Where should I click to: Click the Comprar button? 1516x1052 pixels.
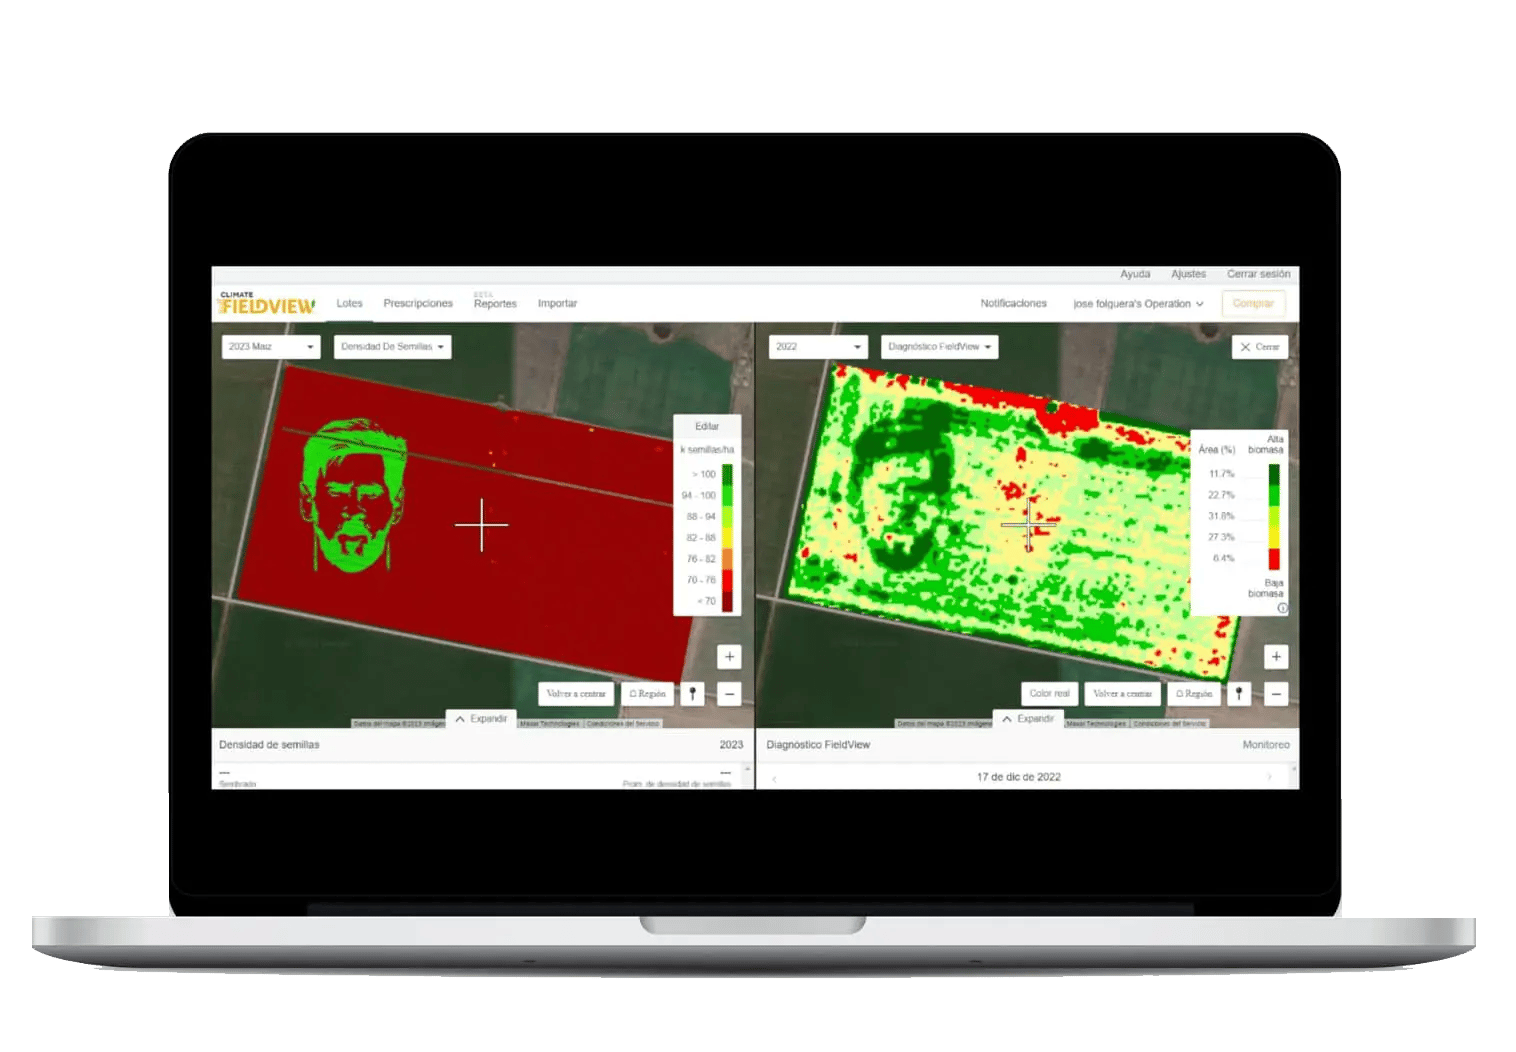coord(1253,303)
